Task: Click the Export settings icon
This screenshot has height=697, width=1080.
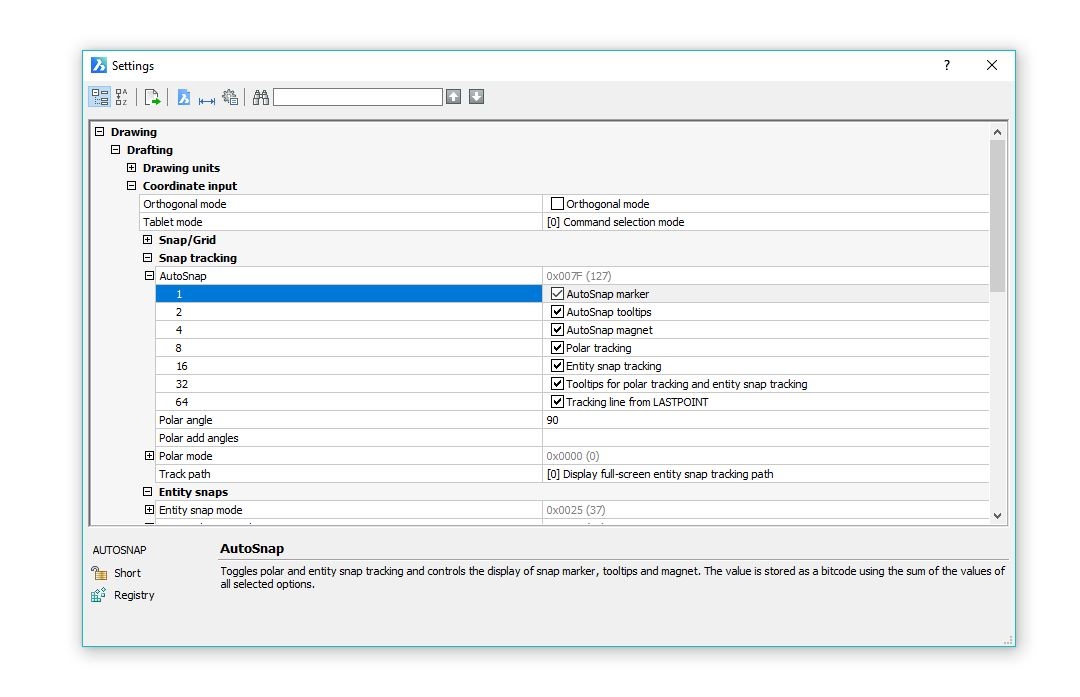Action: click(x=152, y=97)
